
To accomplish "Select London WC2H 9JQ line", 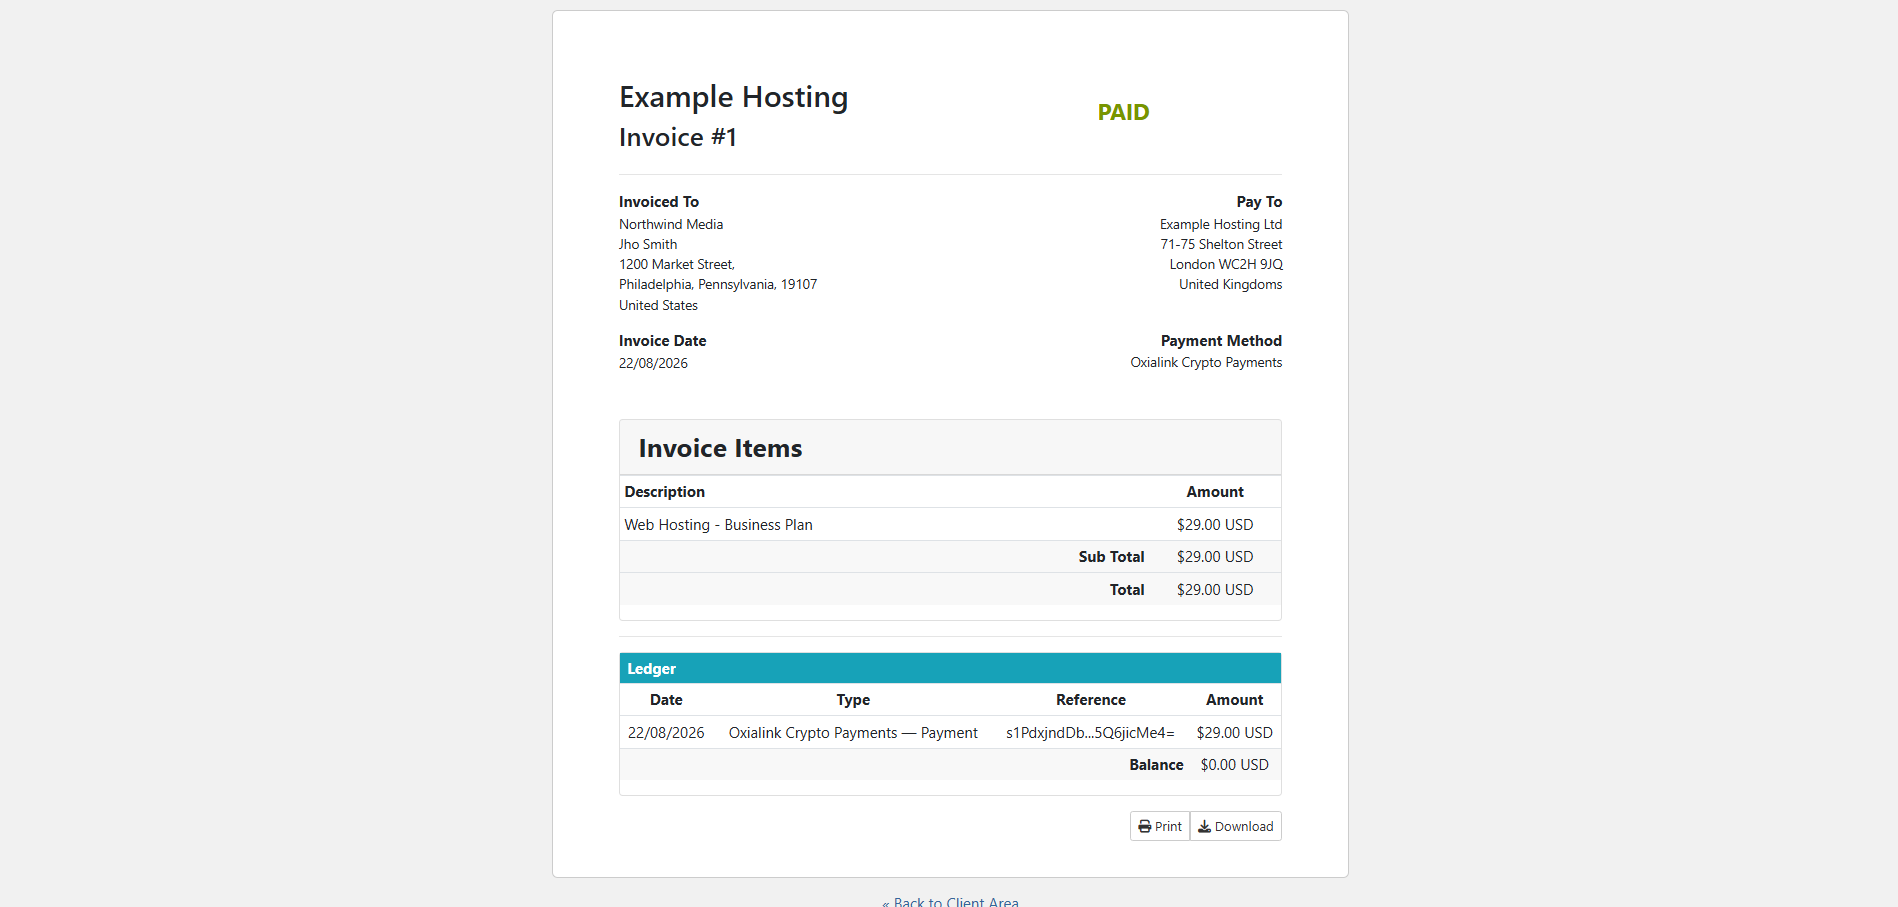I will tap(1226, 264).
